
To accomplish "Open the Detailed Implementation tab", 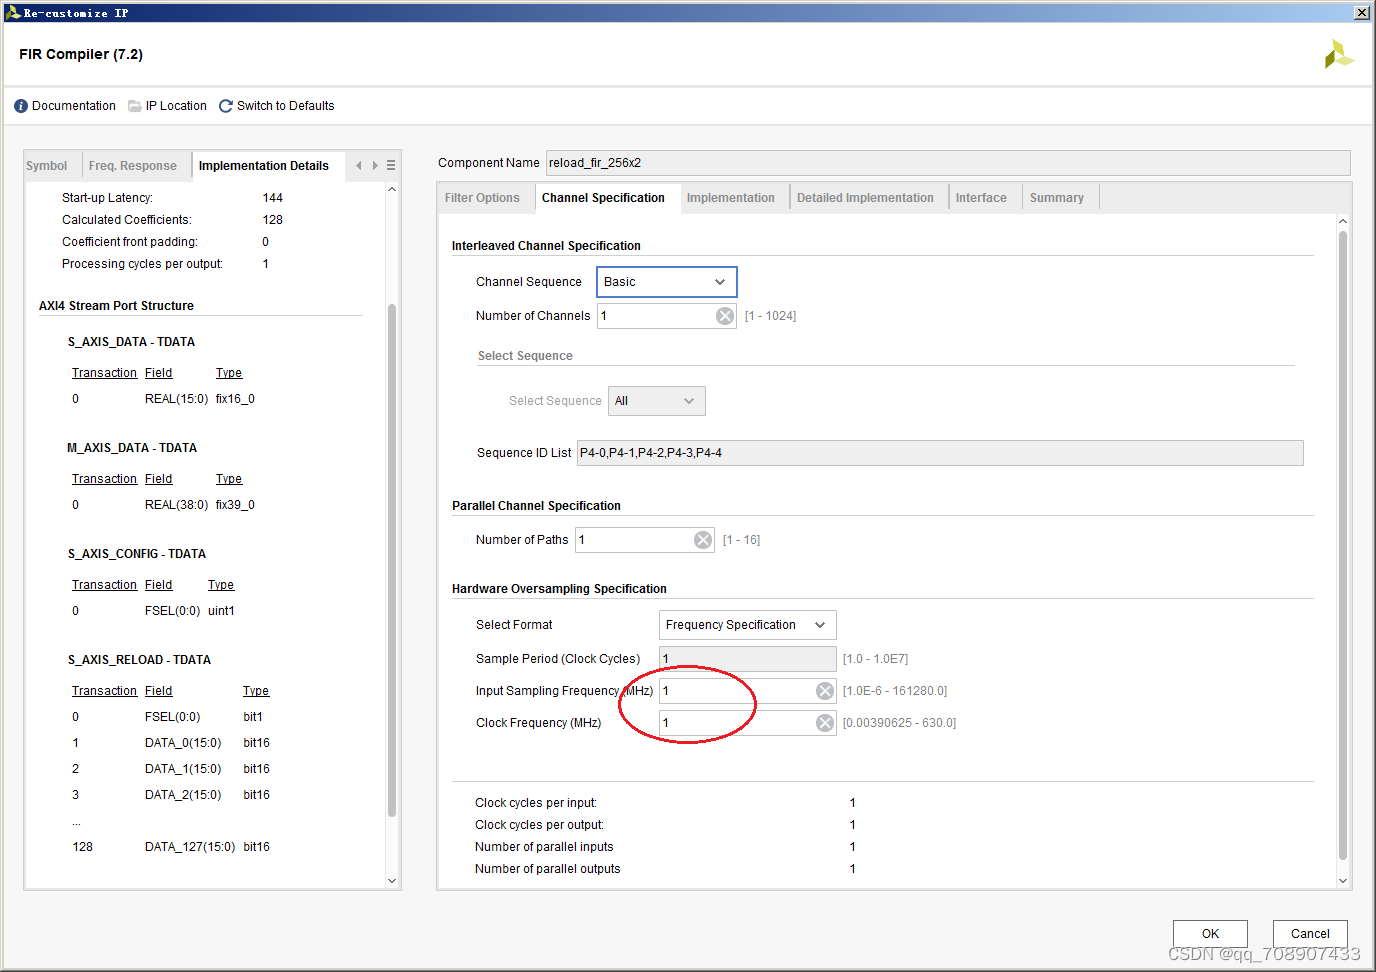I will (x=865, y=198).
